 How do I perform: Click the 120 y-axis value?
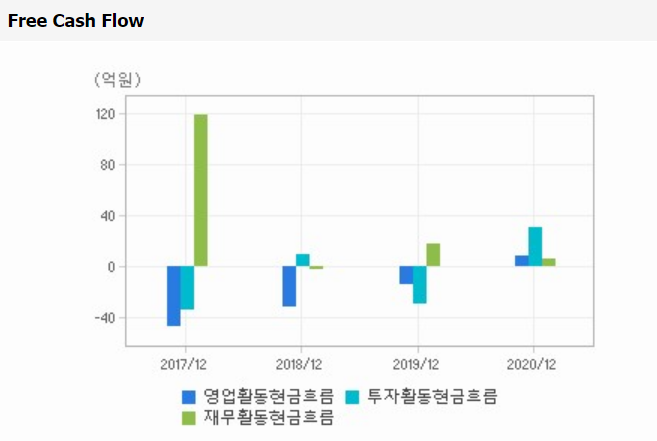coord(105,114)
